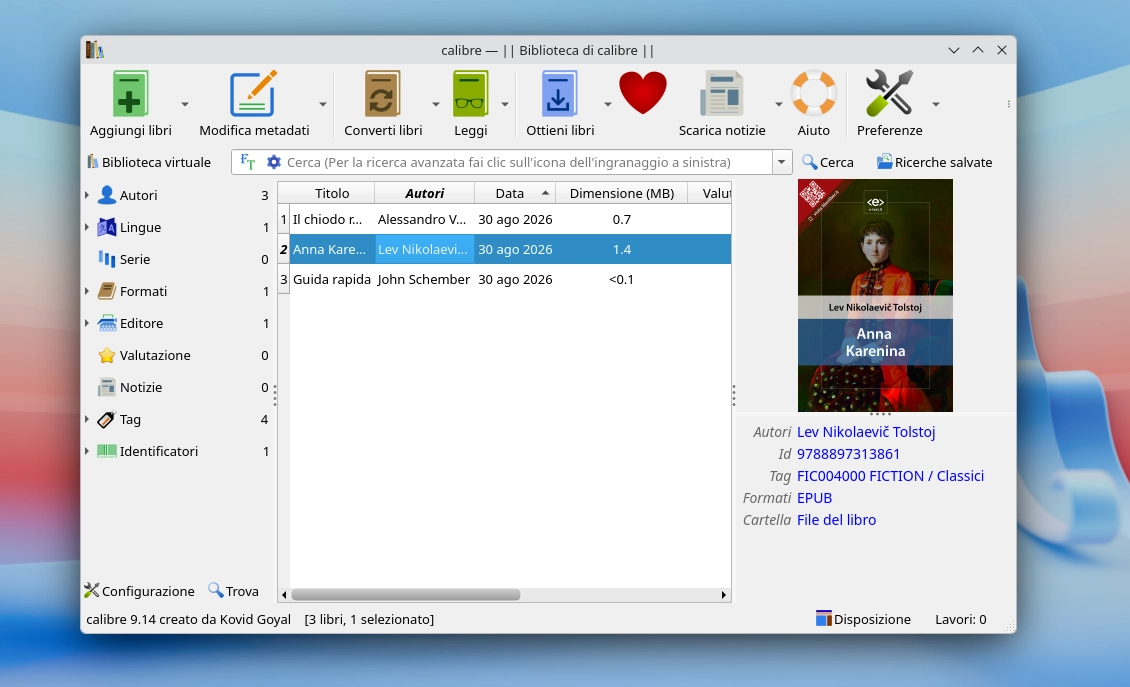This screenshot has width=1130, height=687.
Task: Click the Tag label icon
Action: (x=107, y=419)
